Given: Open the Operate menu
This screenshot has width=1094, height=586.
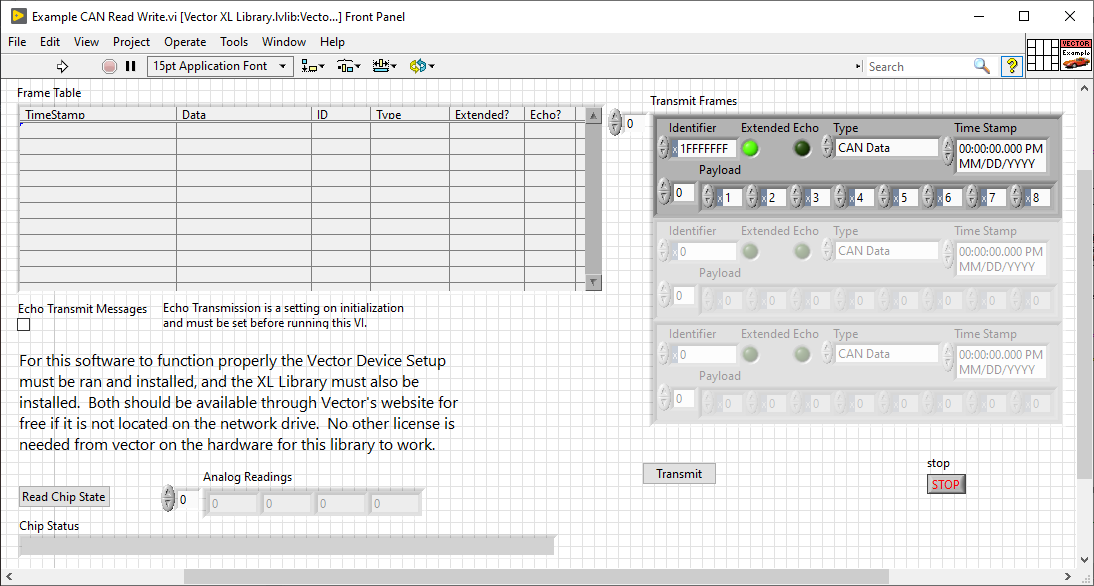Looking at the screenshot, I should 185,42.
